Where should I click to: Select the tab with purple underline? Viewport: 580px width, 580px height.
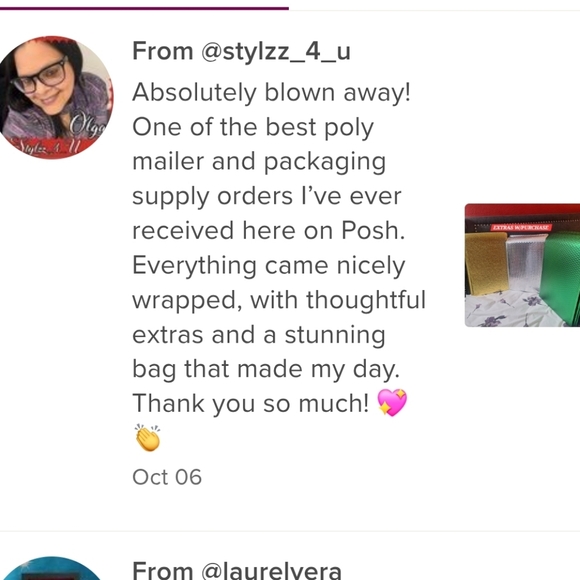(144, 8)
